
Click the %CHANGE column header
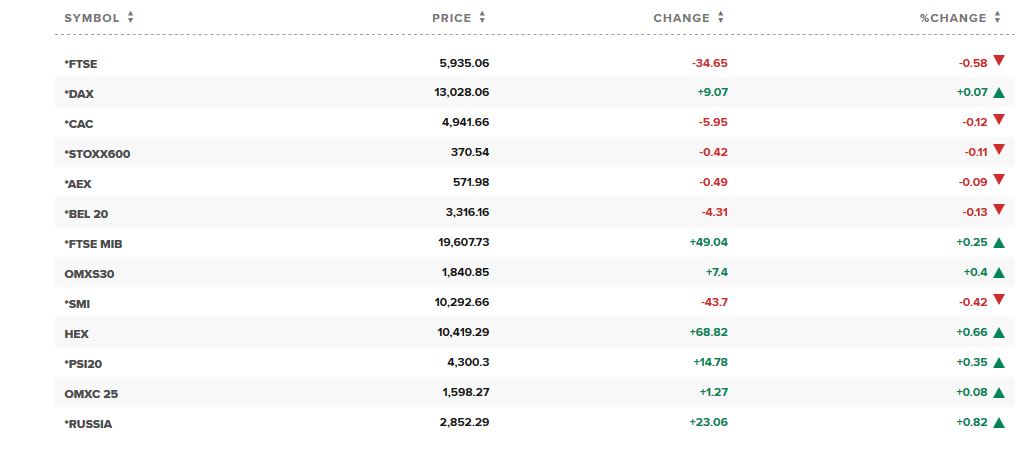point(953,18)
